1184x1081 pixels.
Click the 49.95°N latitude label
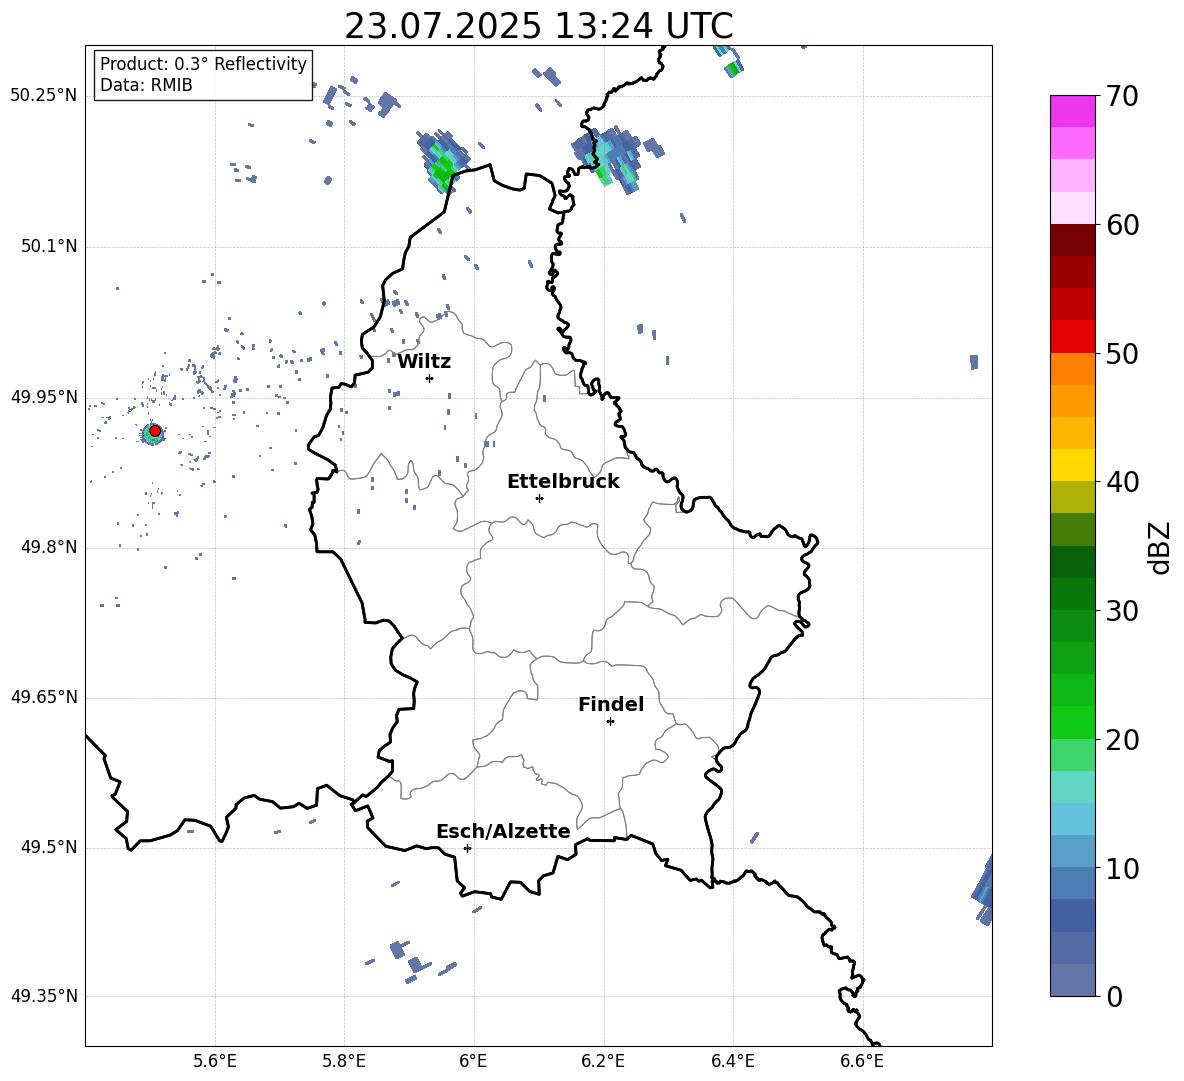click(x=44, y=397)
